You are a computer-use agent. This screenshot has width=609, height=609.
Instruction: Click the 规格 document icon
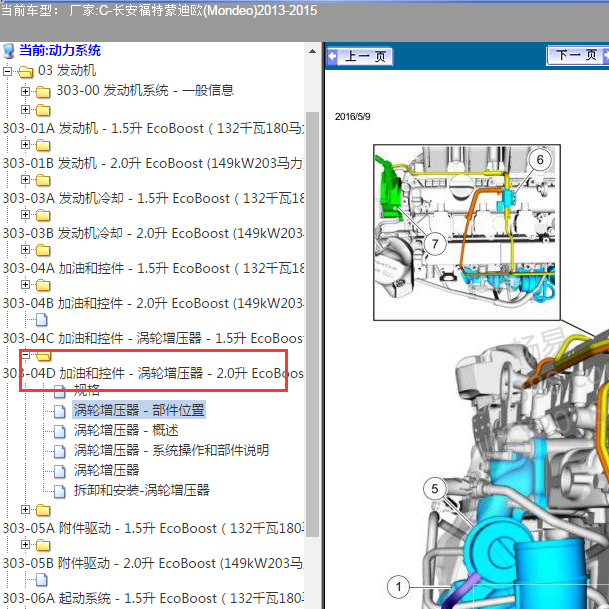pos(59,392)
